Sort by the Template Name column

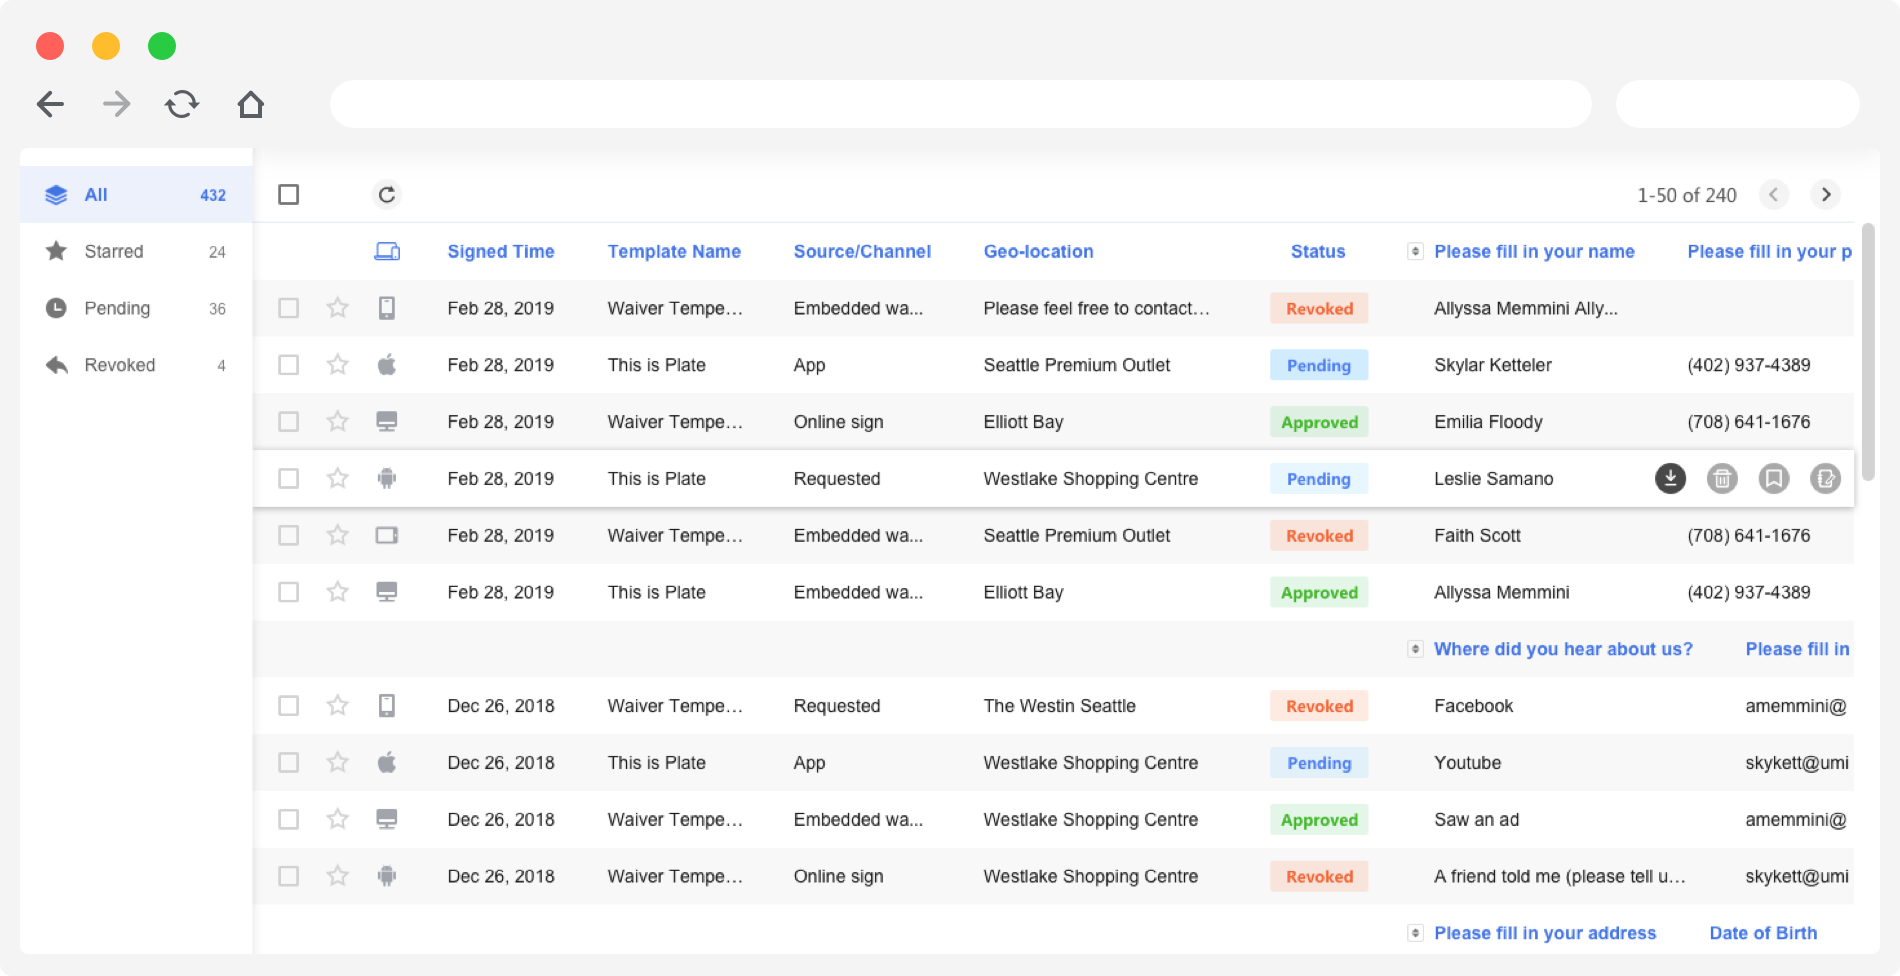[673, 251]
